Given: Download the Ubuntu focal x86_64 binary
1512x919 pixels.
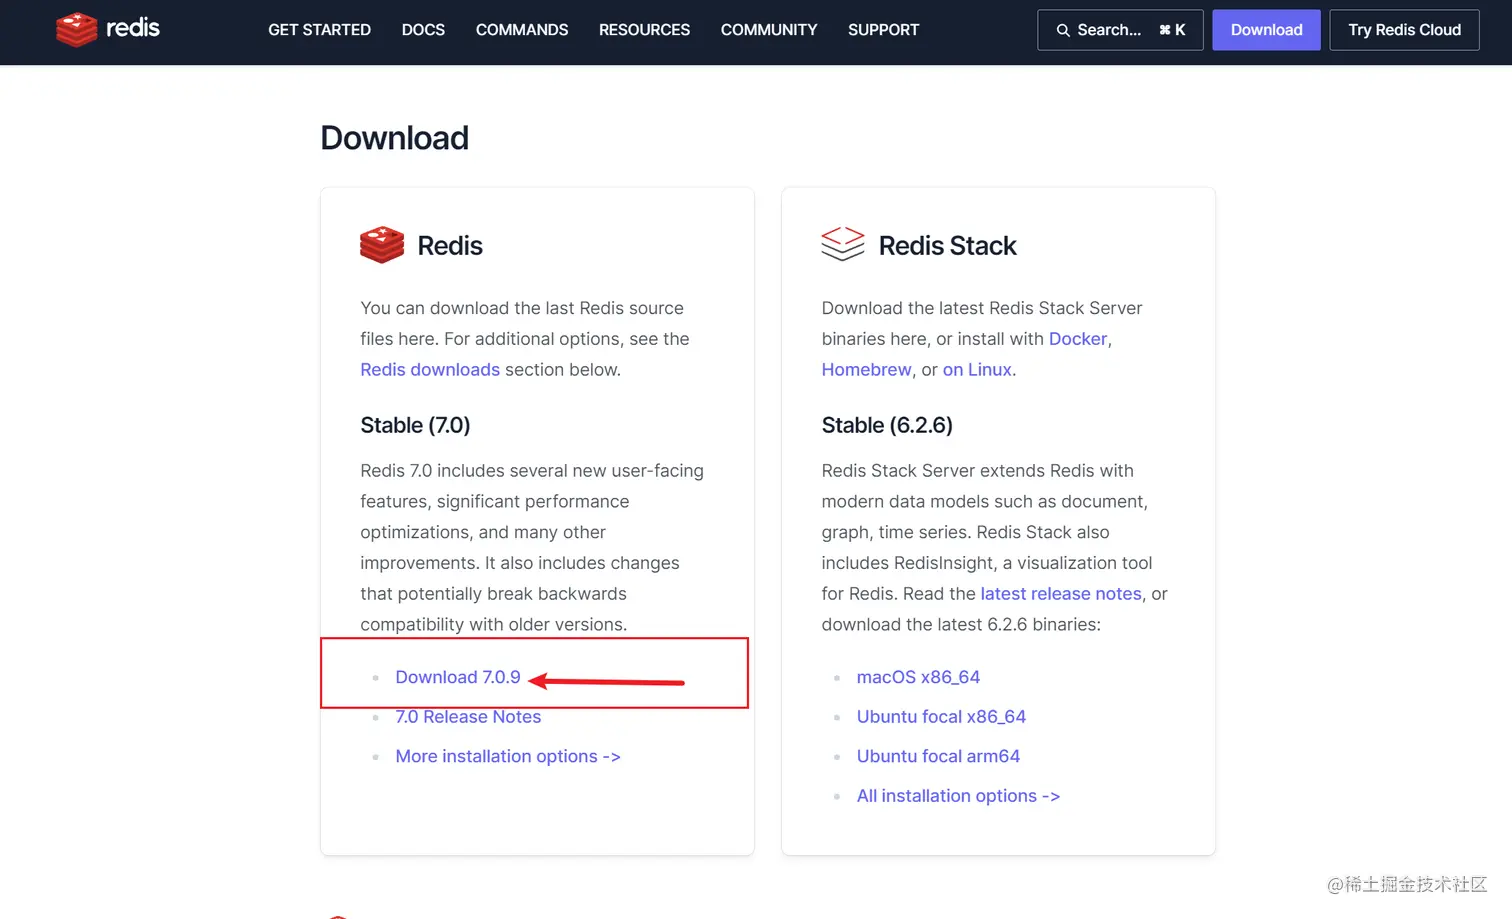Looking at the screenshot, I should [941, 717].
